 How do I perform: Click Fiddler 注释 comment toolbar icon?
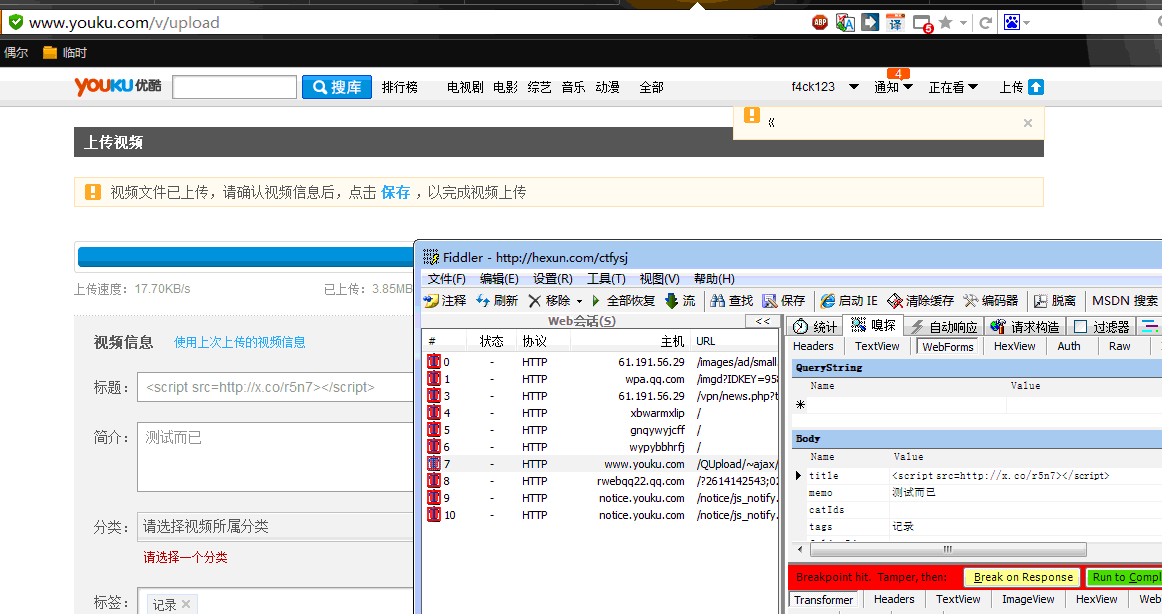coord(445,301)
